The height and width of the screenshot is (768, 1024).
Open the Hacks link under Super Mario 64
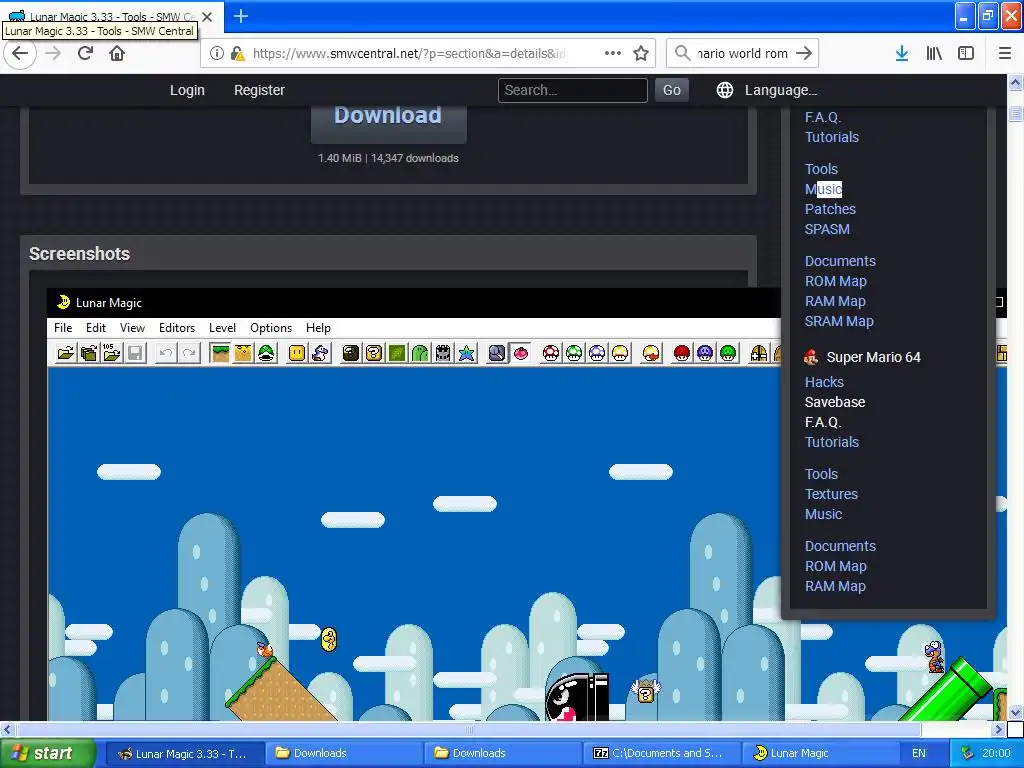[x=824, y=382]
